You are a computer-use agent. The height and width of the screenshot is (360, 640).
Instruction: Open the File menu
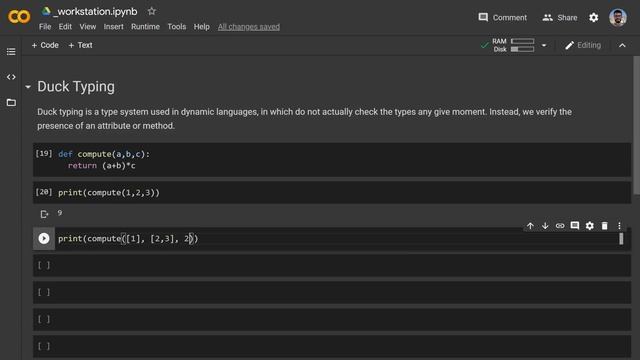point(45,27)
